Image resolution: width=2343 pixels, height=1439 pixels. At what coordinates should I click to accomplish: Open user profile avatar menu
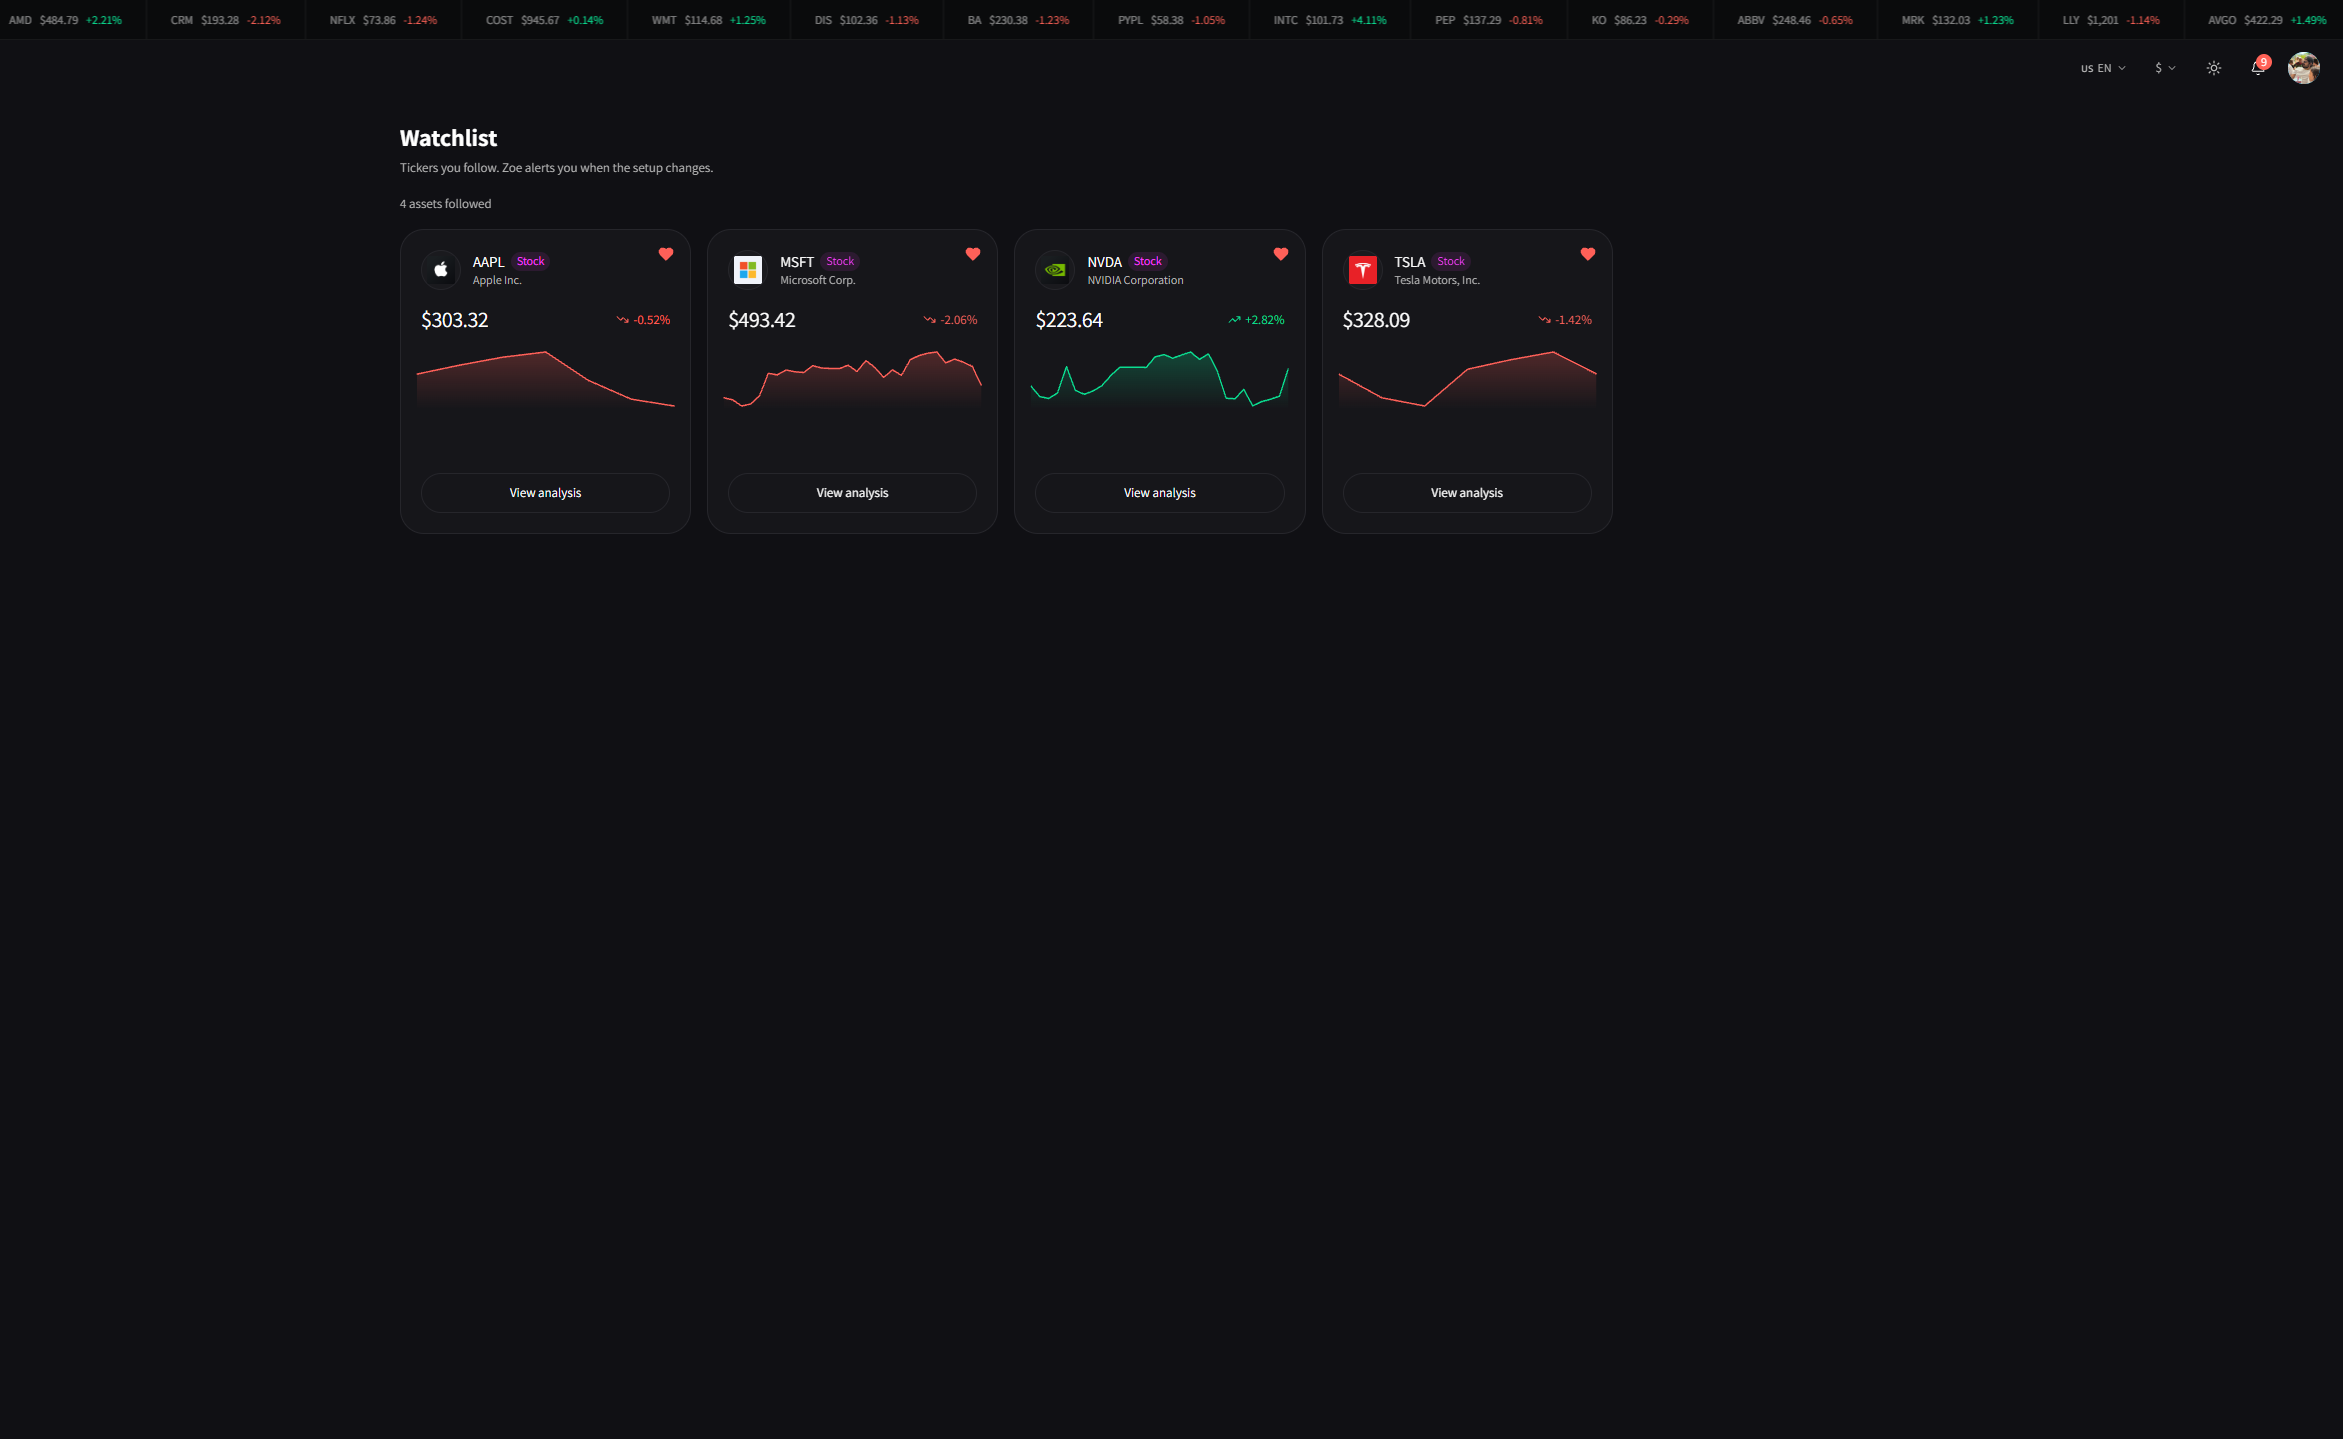pyautogui.click(x=2304, y=68)
